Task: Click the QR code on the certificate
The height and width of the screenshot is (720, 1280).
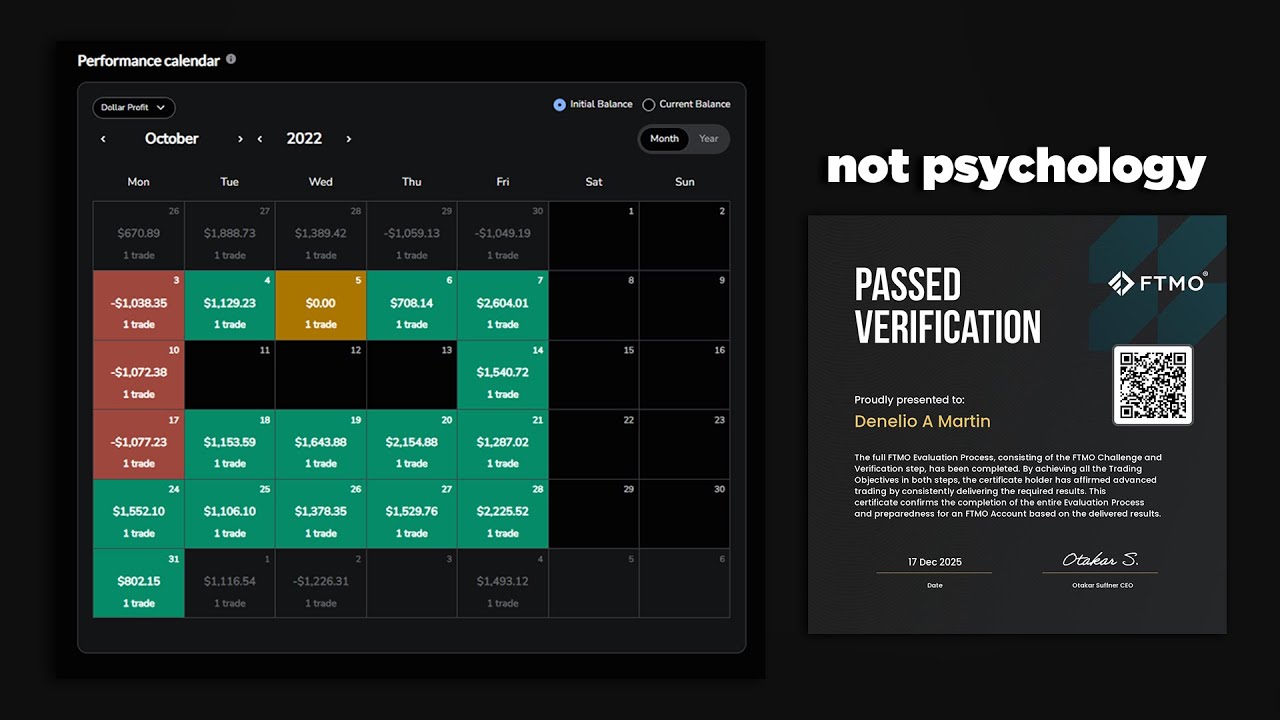Action: click(x=1153, y=385)
